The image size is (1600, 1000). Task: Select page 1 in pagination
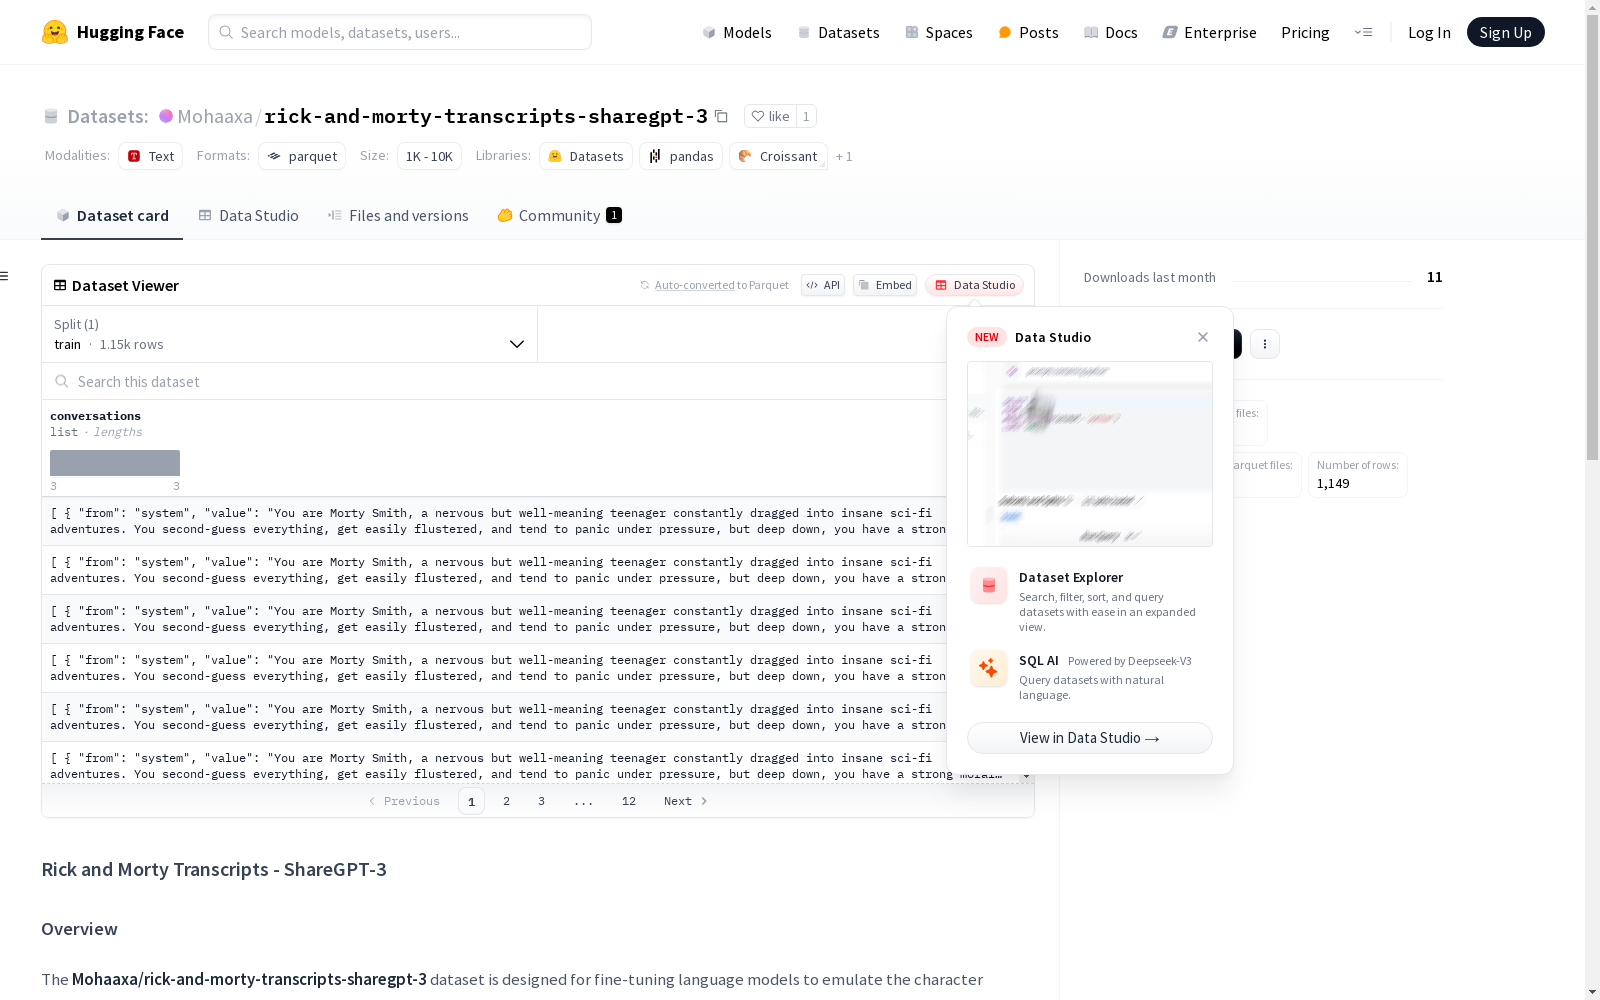(472, 801)
